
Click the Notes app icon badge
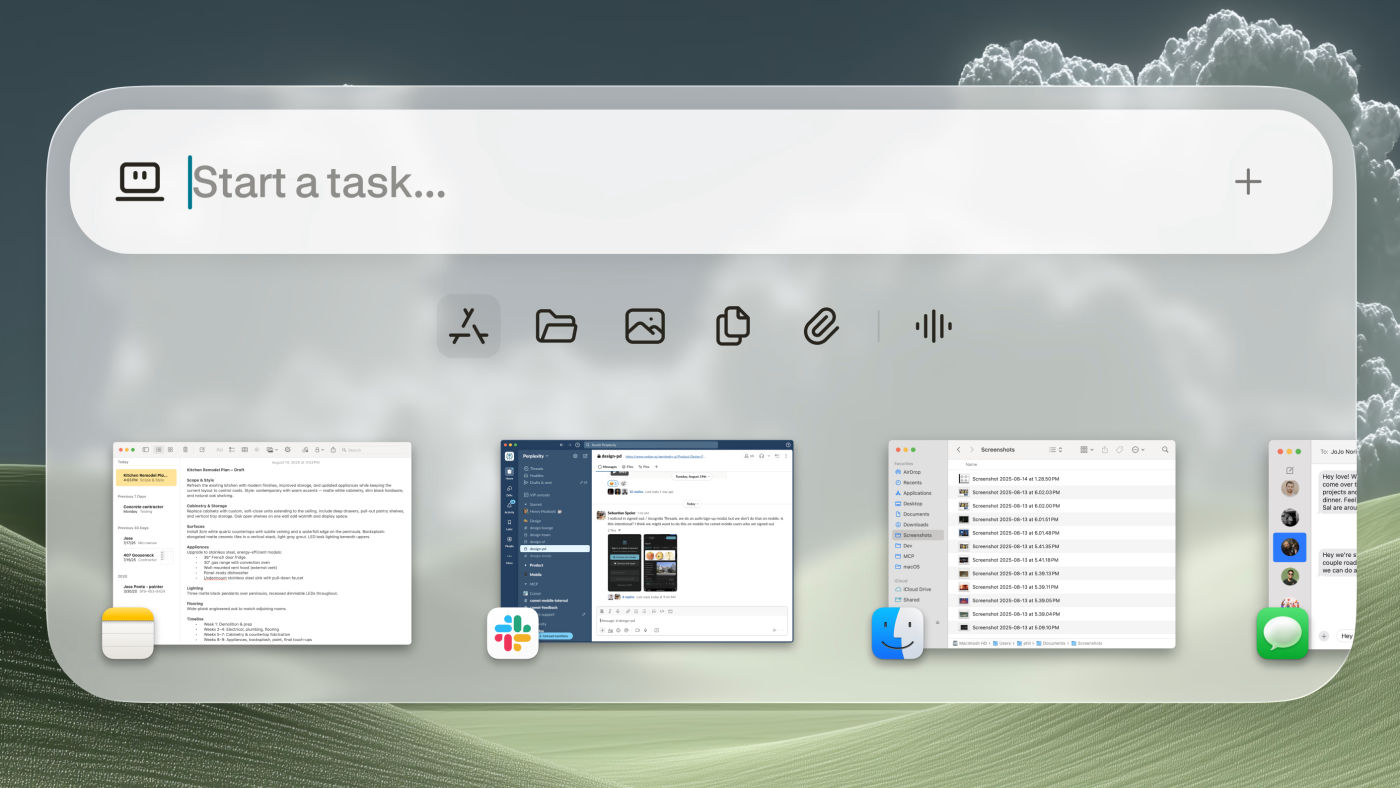coord(128,633)
